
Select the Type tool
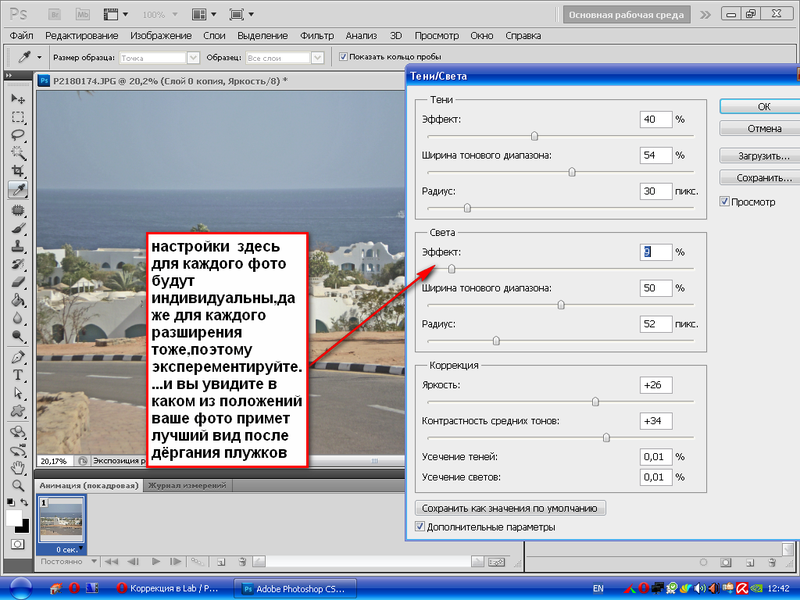pyautogui.click(x=18, y=375)
